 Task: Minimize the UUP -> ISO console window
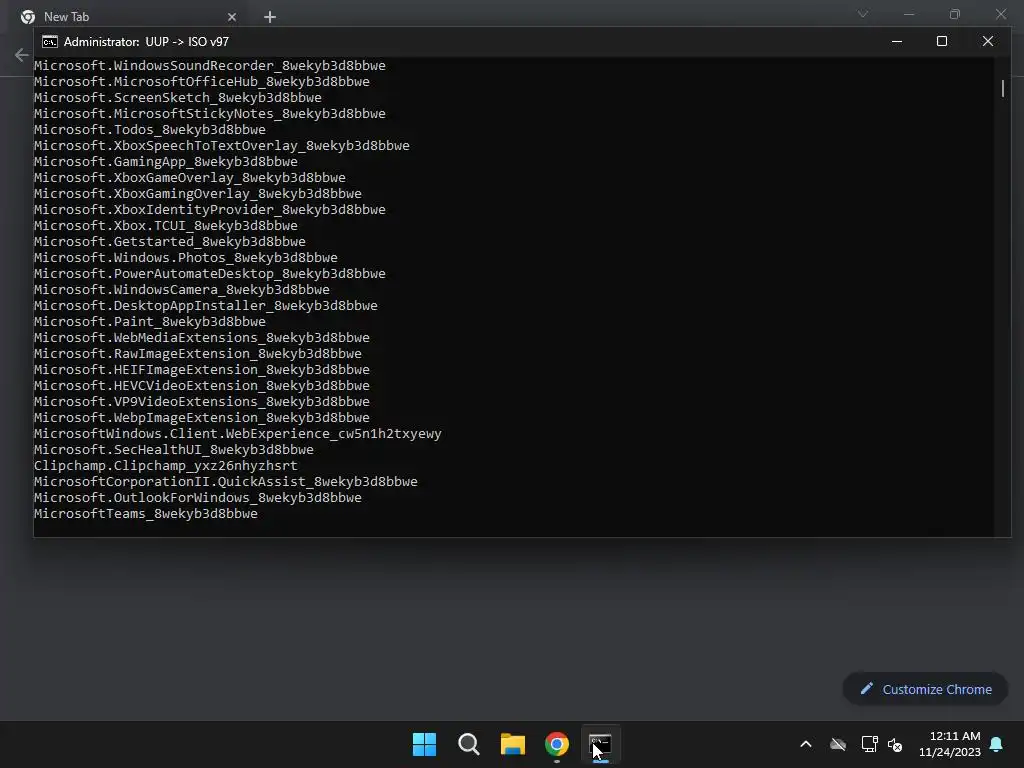897,41
